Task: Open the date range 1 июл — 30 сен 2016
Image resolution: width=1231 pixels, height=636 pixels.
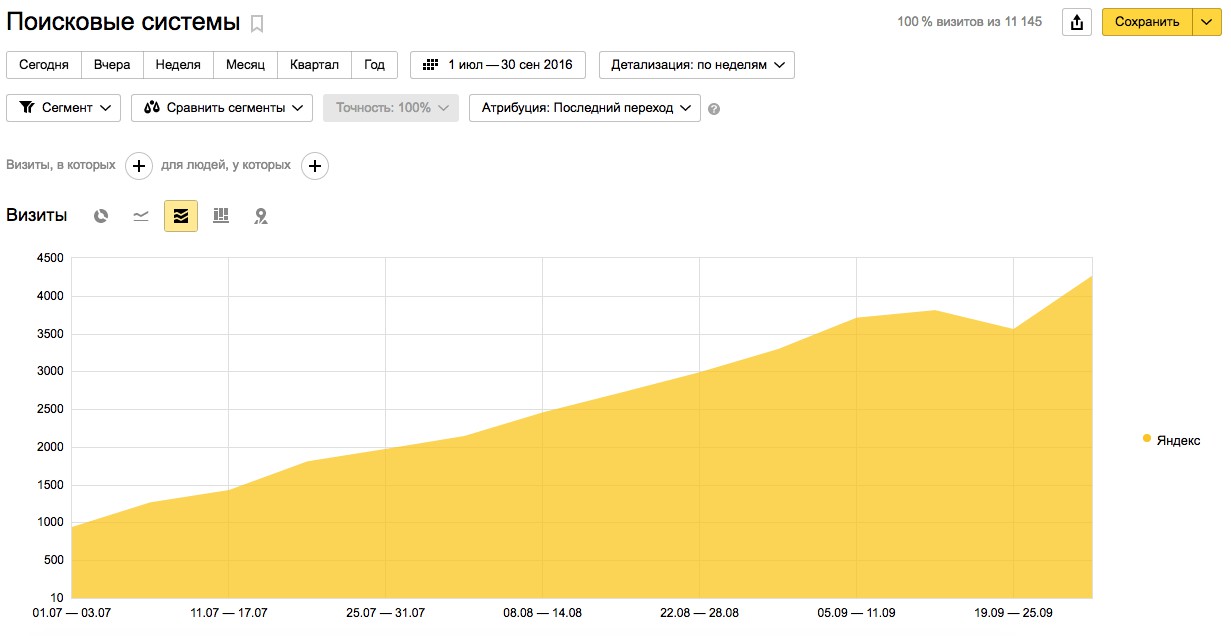Action: [x=498, y=65]
